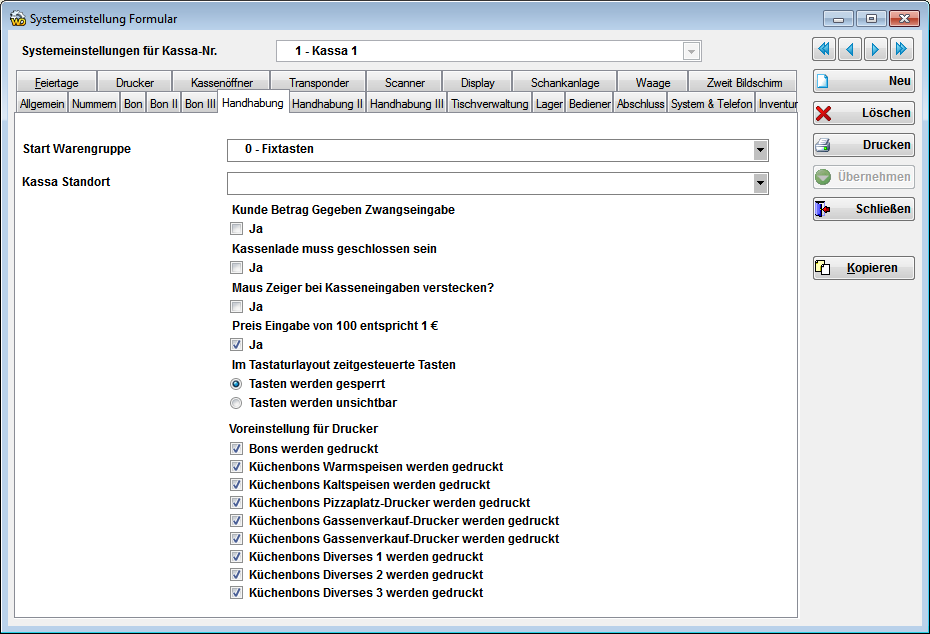Select Tasten werden gesperrt radio button
Viewport: 930px width, 634px height.
236,384
